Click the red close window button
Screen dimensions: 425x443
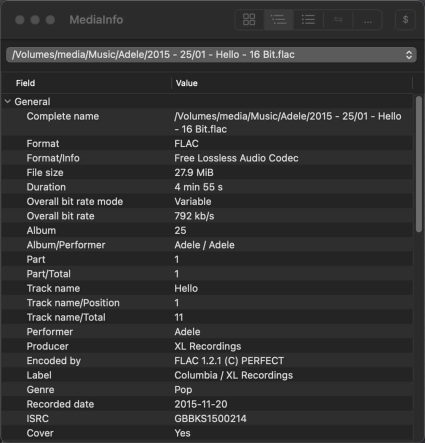[x=20, y=20]
